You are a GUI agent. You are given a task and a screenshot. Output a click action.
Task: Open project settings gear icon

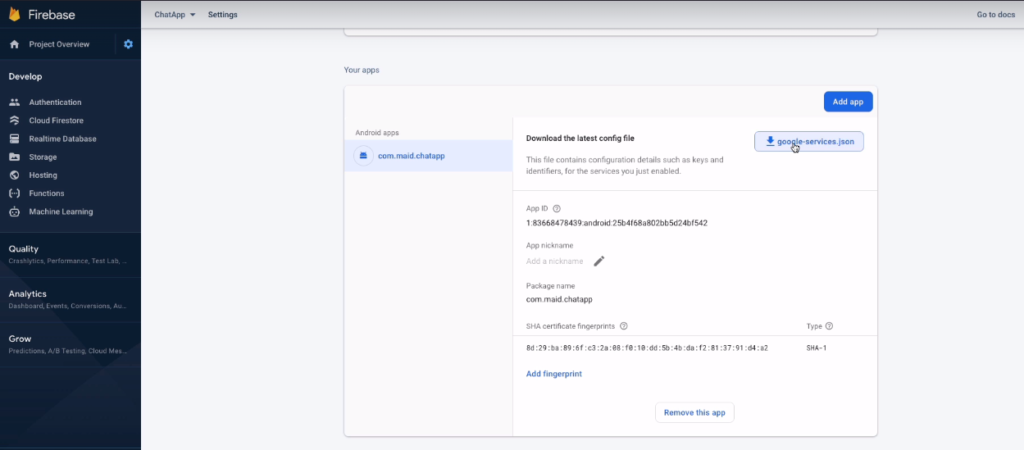pyautogui.click(x=128, y=44)
